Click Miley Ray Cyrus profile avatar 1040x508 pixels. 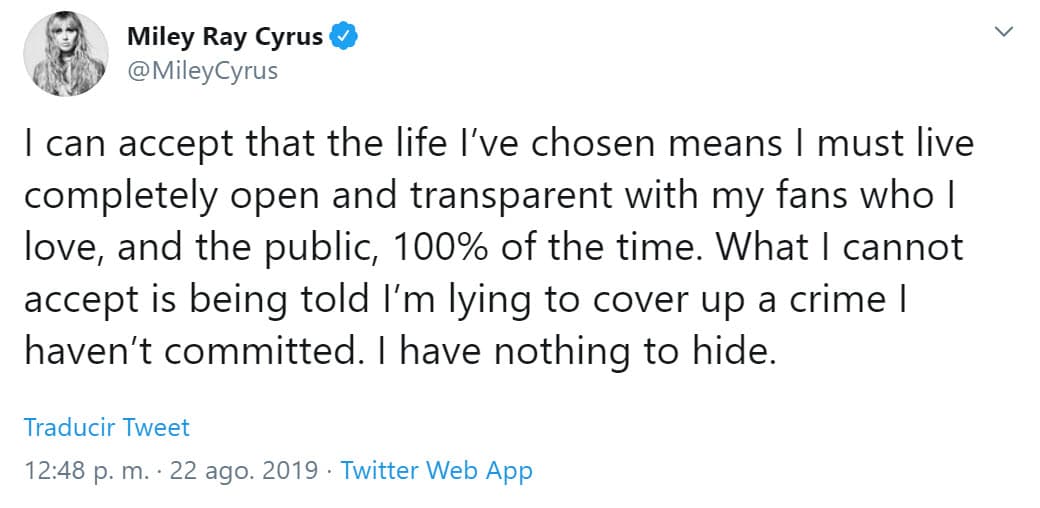tap(66, 55)
